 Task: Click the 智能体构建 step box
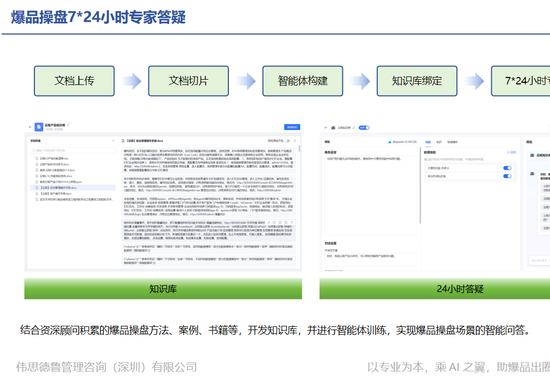tap(303, 81)
